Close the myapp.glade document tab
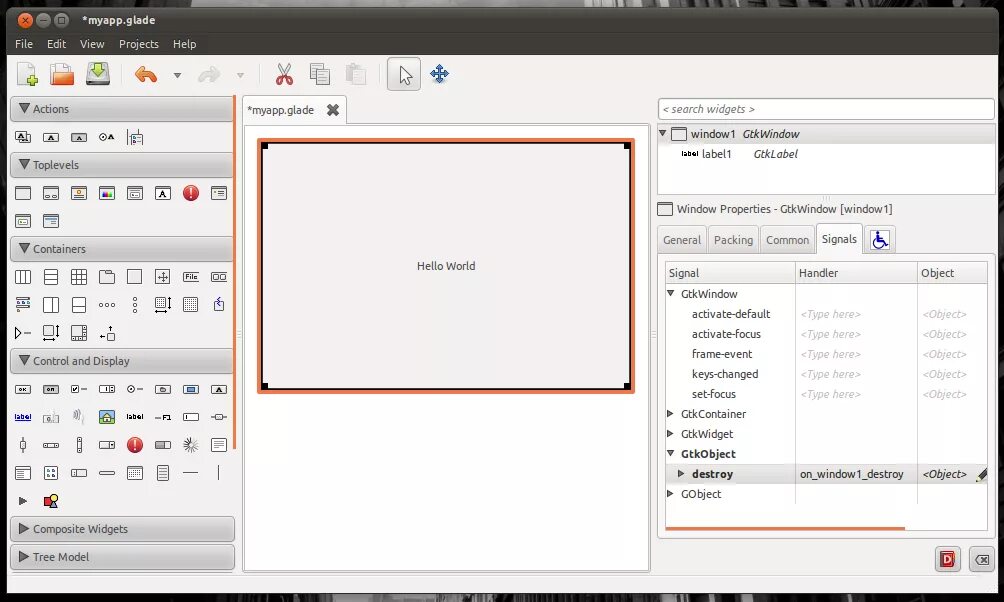Viewport: 1004px width, 602px height. (333, 110)
